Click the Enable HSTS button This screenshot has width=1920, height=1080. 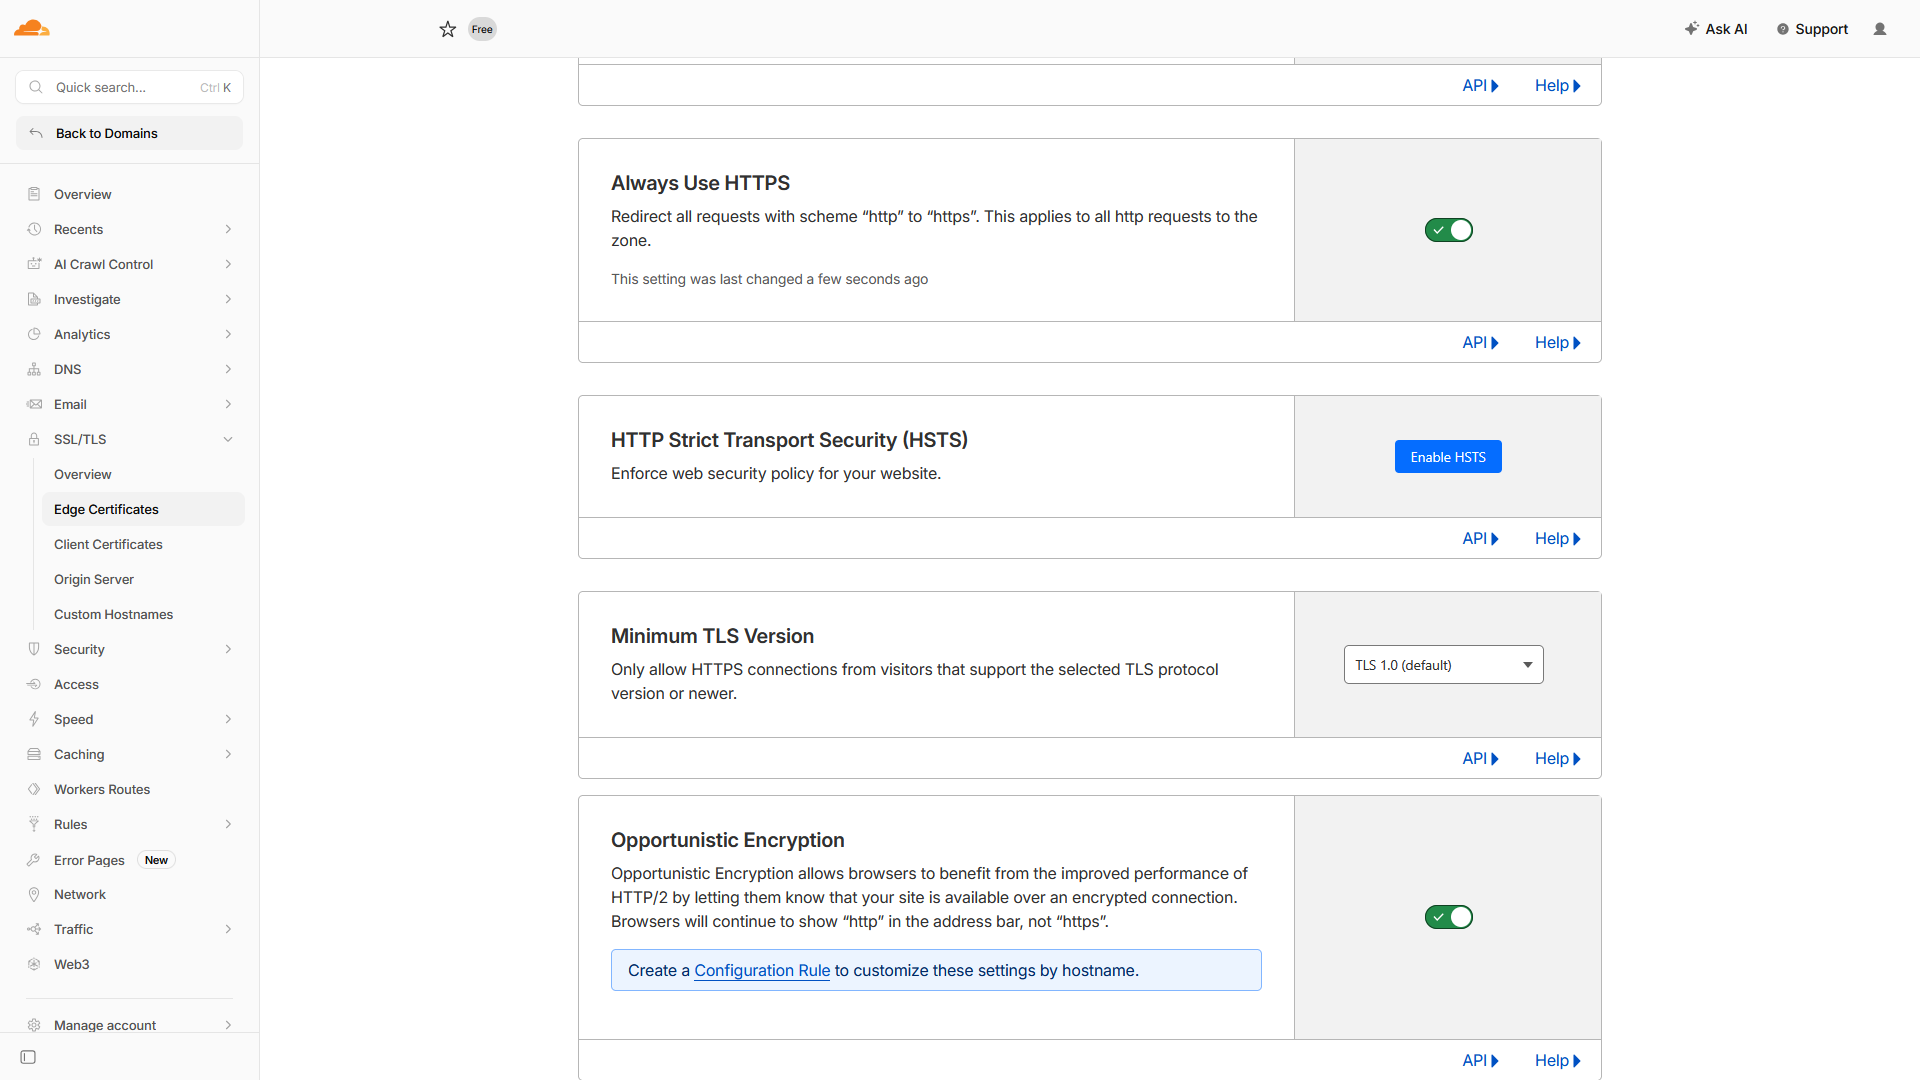tap(1448, 457)
